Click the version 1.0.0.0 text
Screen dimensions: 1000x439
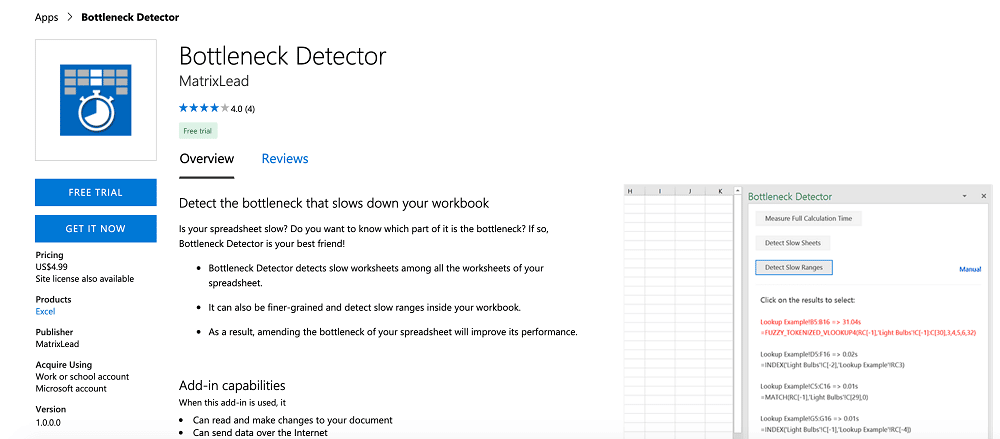[48, 422]
